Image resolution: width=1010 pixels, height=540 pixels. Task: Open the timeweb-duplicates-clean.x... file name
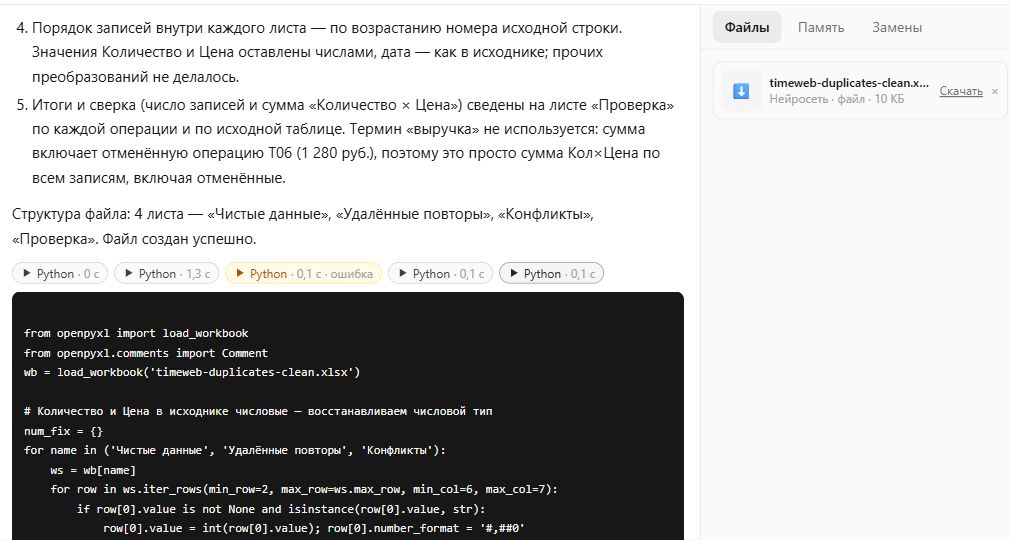pos(849,82)
